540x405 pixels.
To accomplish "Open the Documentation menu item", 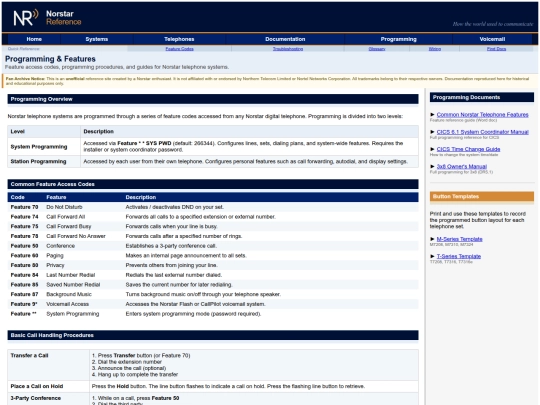I will coord(285,39).
